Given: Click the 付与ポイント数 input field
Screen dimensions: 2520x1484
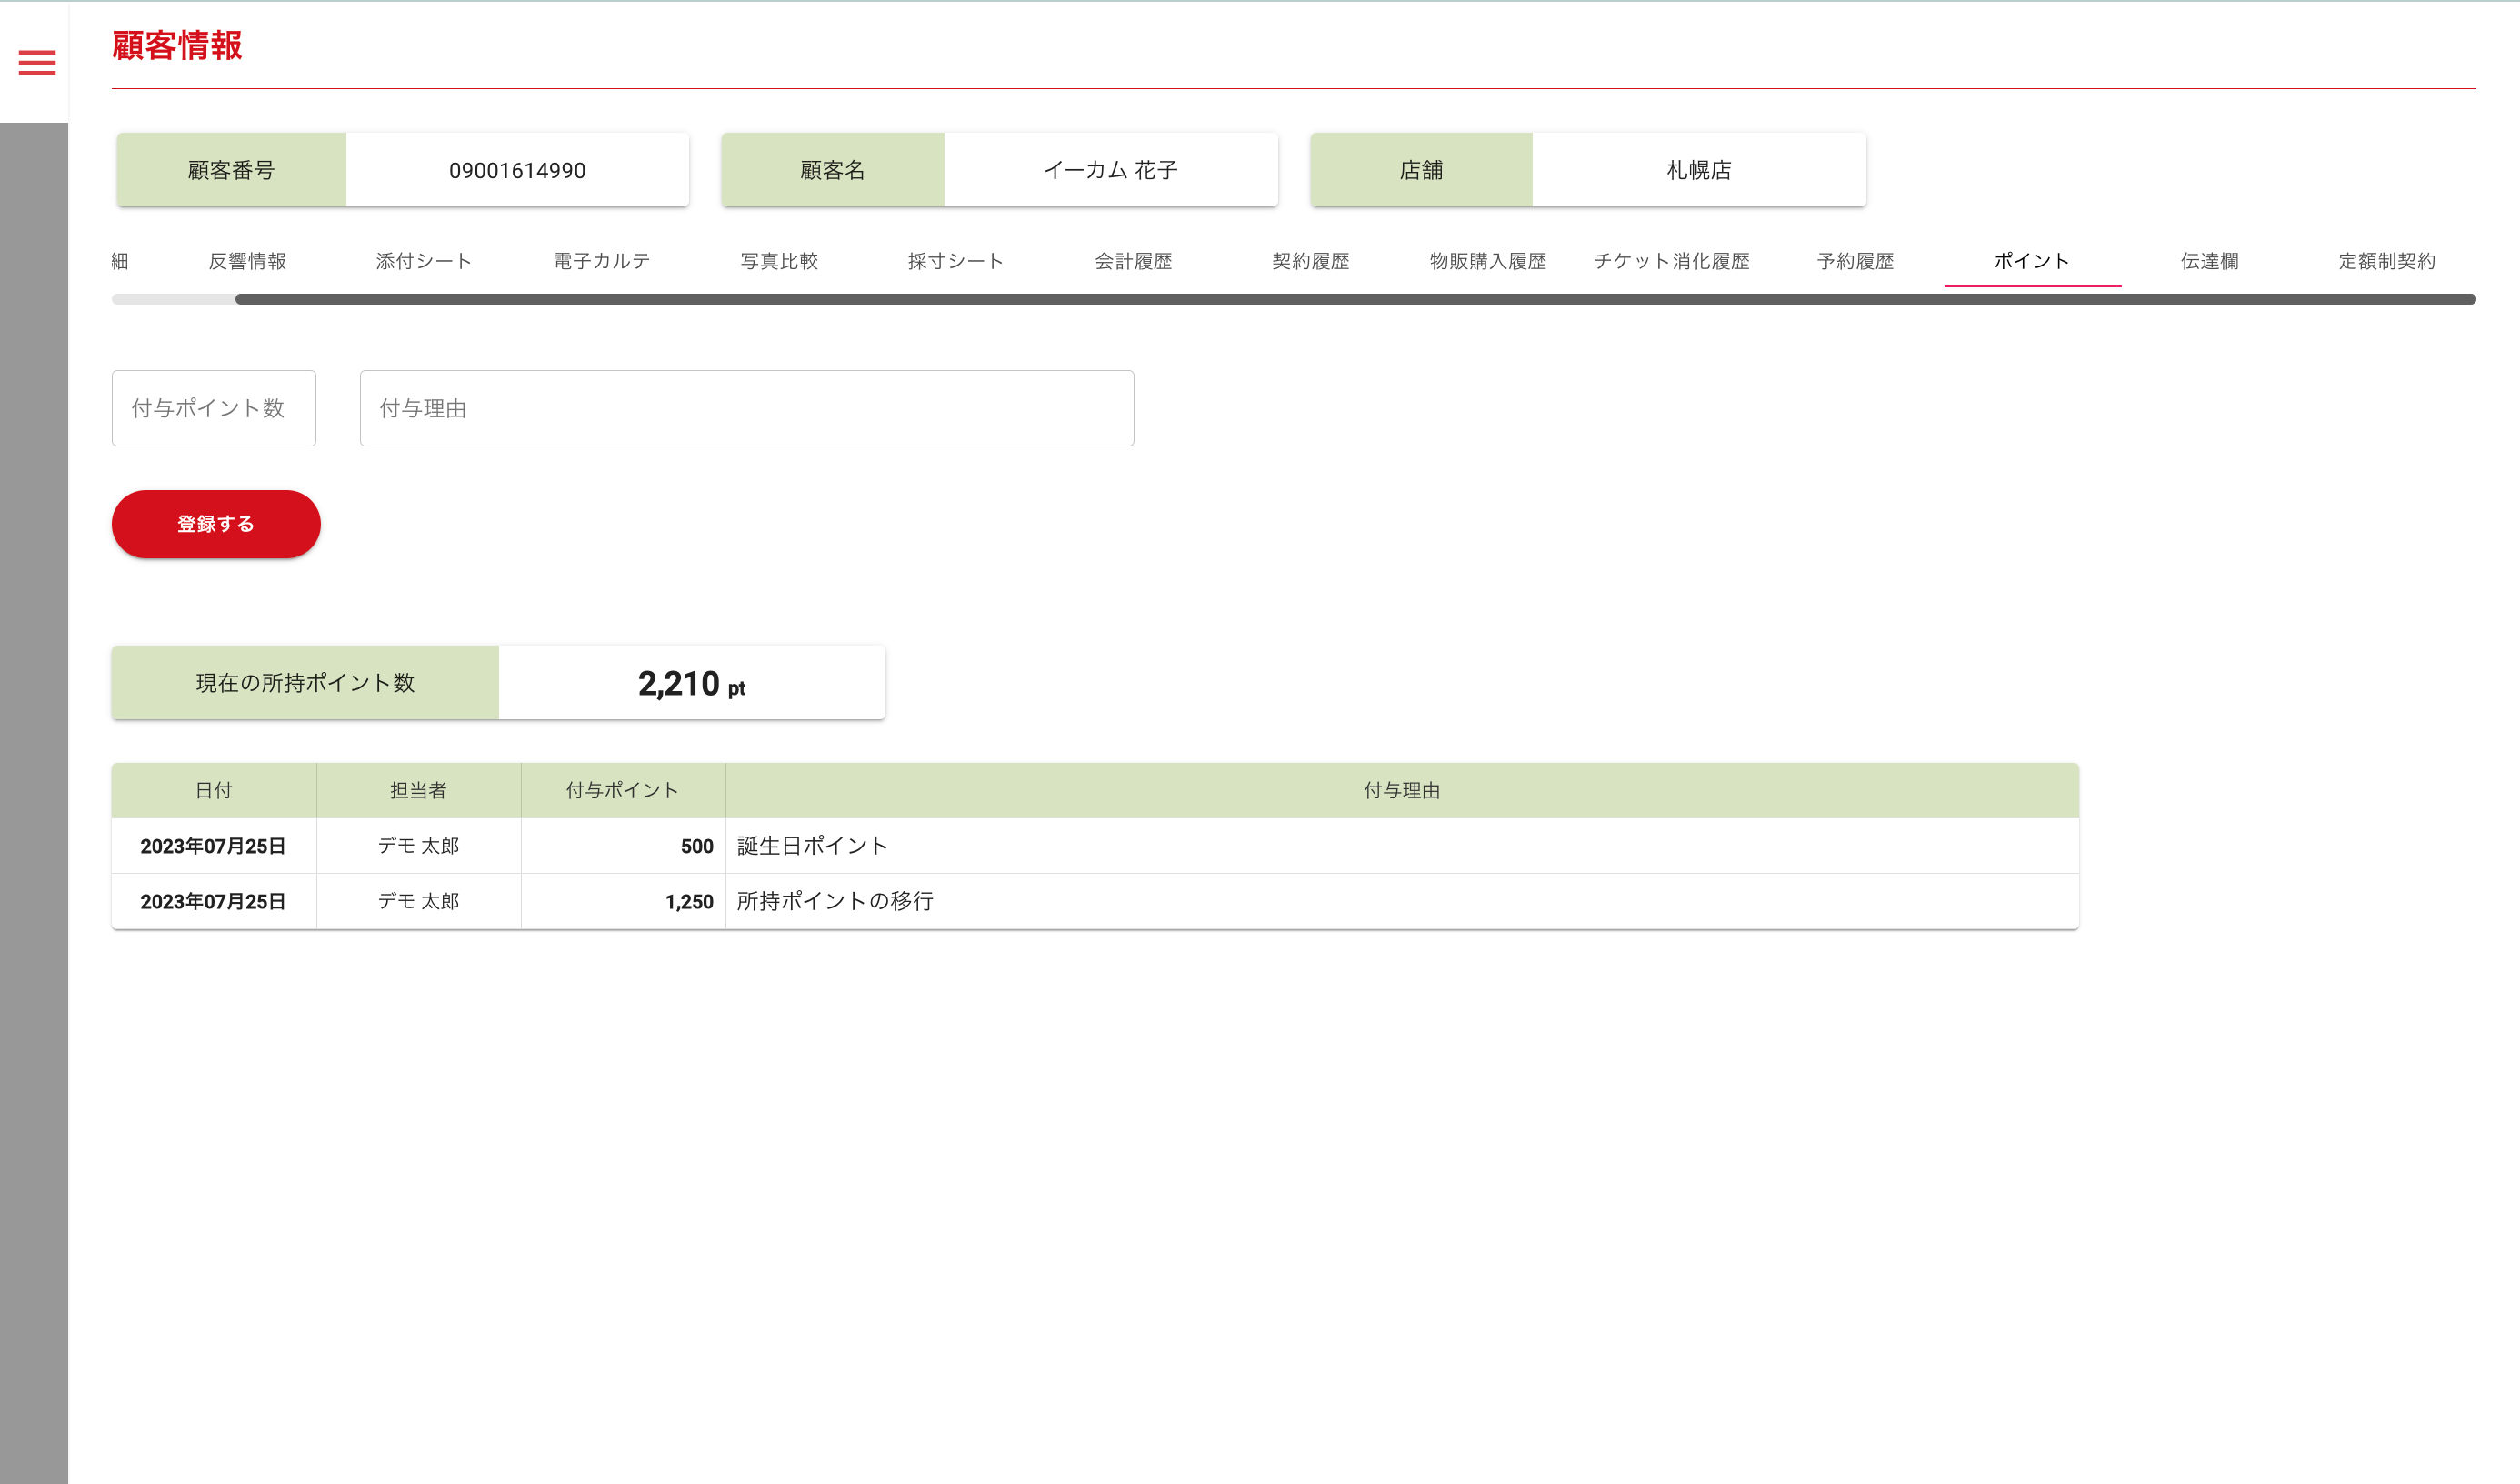Looking at the screenshot, I should 214,408.
